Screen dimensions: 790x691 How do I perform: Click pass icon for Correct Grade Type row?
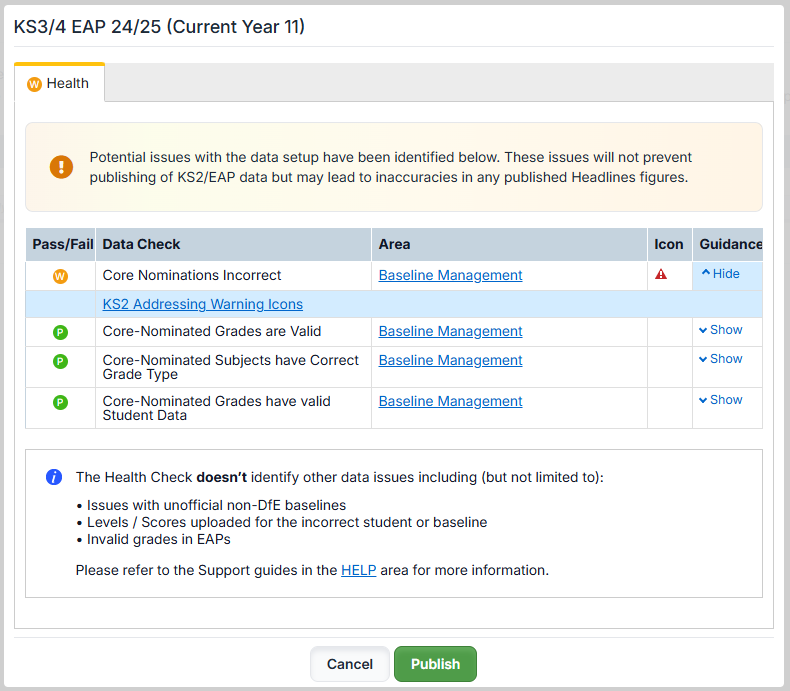point(60,361)
